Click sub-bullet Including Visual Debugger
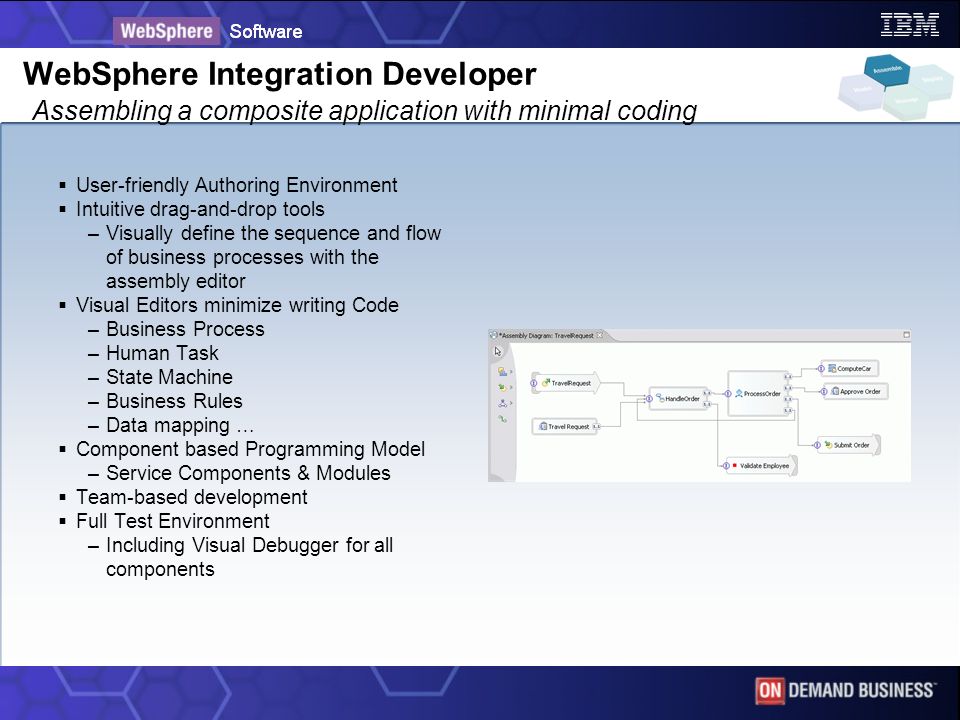 click(249, 557)
